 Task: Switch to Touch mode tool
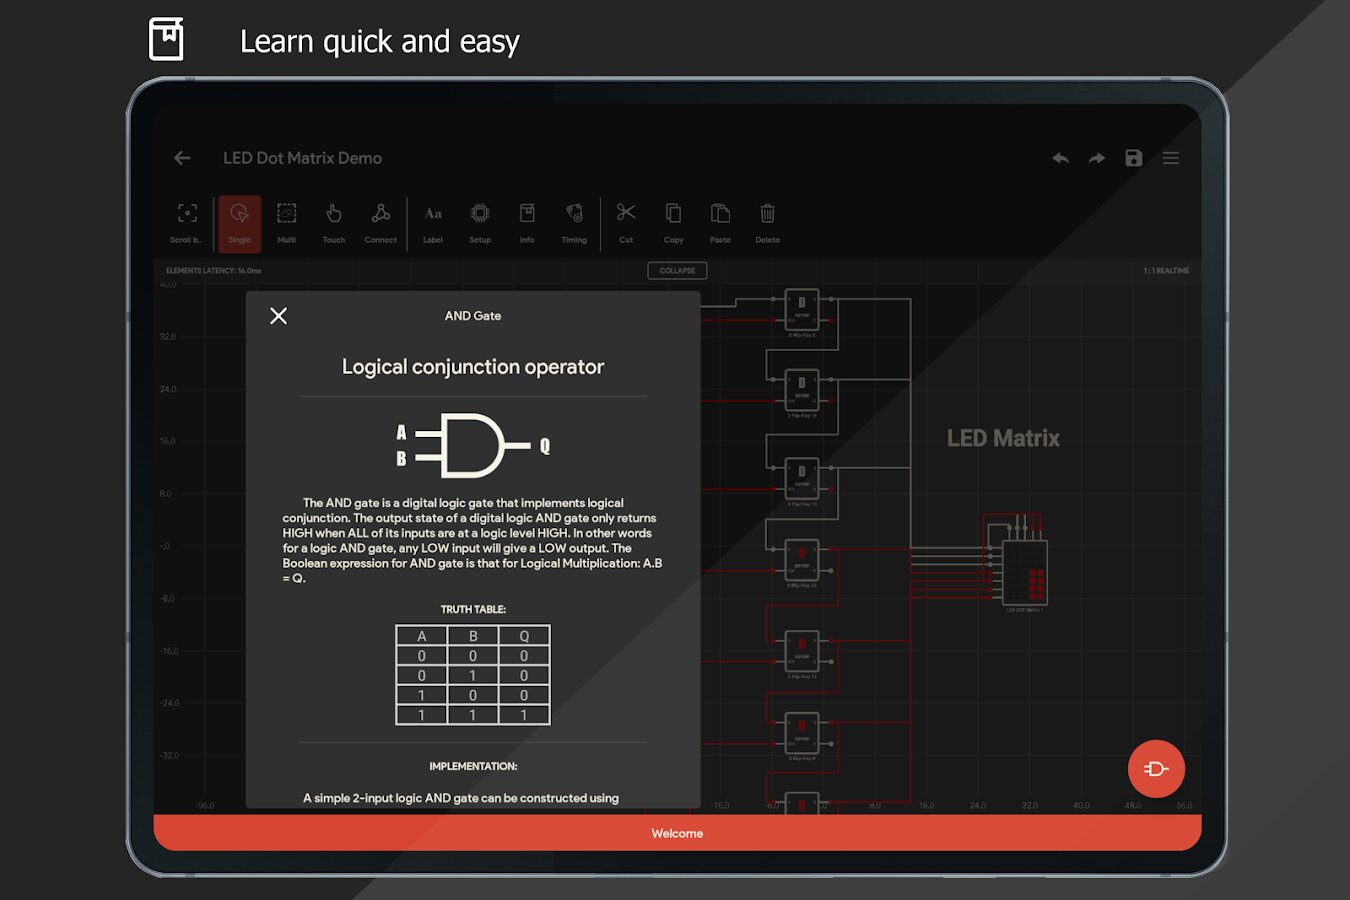[334, 222]
